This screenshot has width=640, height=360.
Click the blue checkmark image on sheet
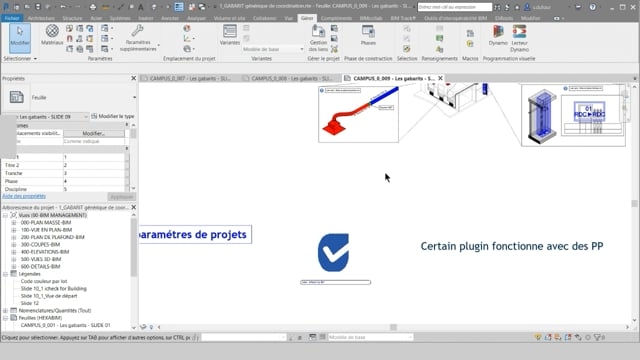[x=333, y=253]
